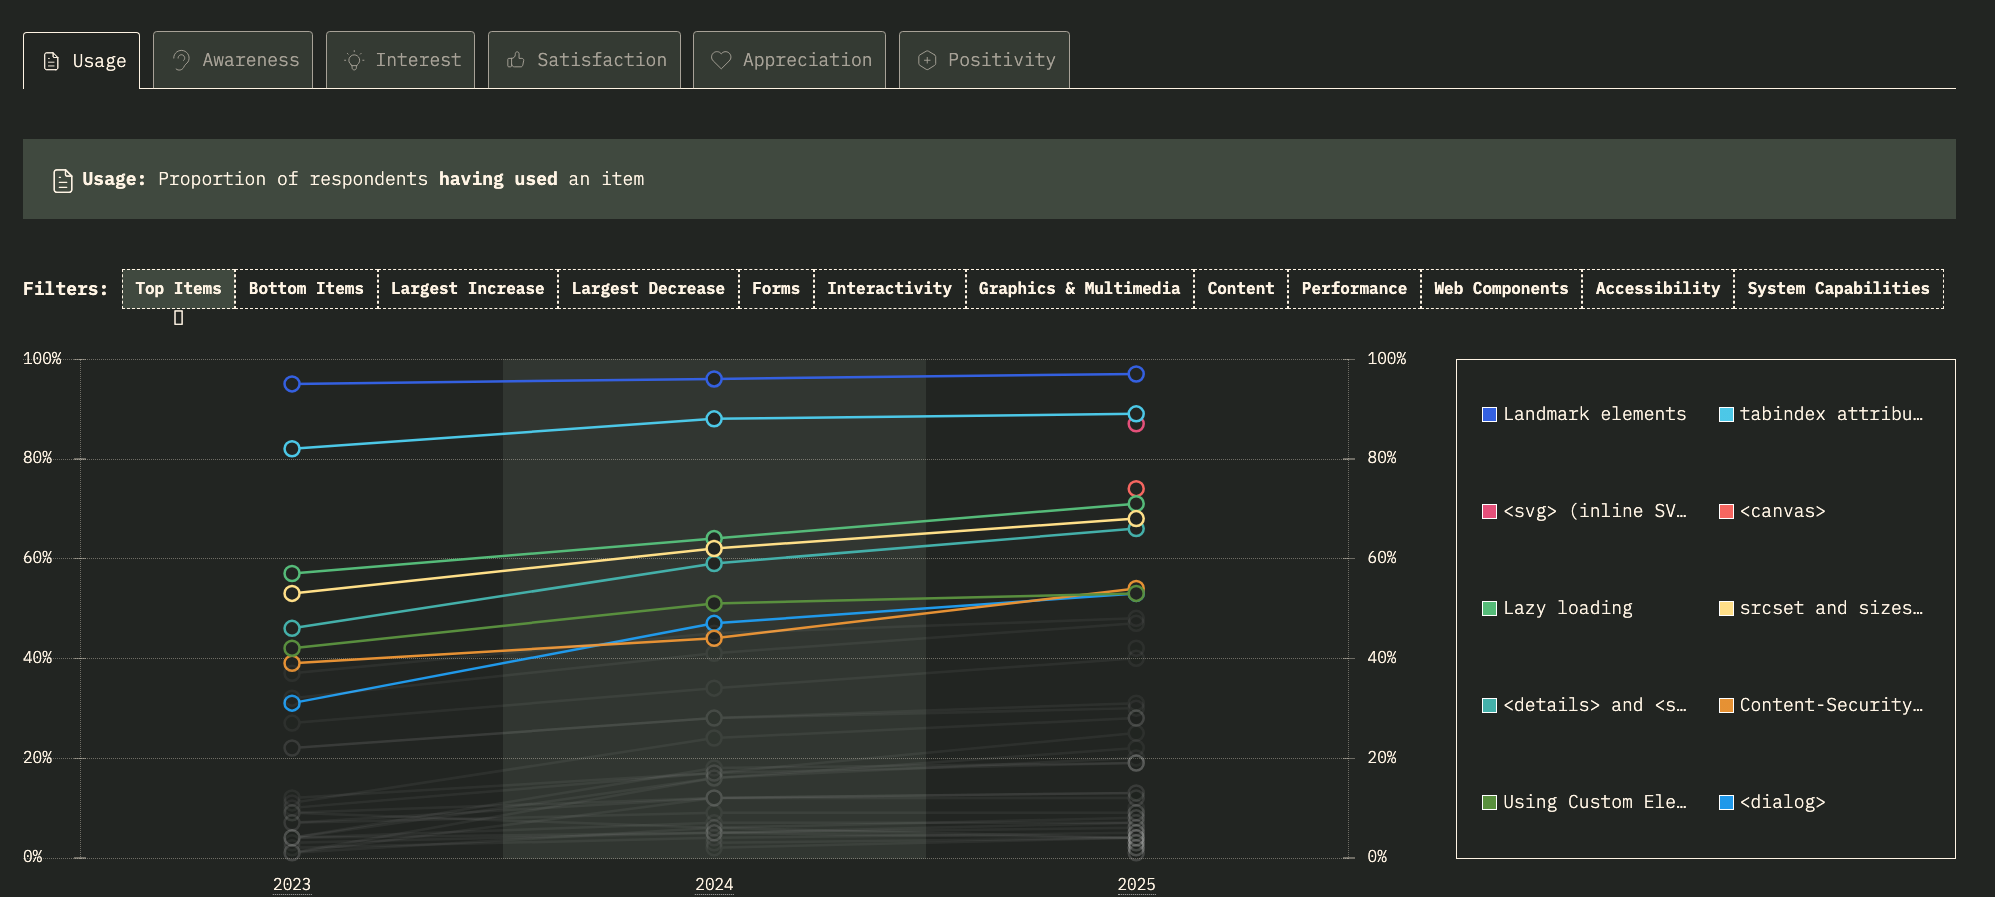This screenshot has height=897, width=1995.
Task: Filter by Accessibility category
Action: point(1657,289)
